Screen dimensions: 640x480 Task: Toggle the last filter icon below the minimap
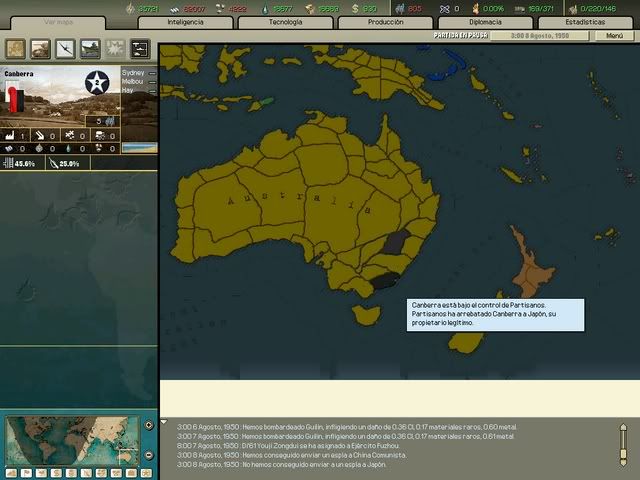tap(145, 472)
